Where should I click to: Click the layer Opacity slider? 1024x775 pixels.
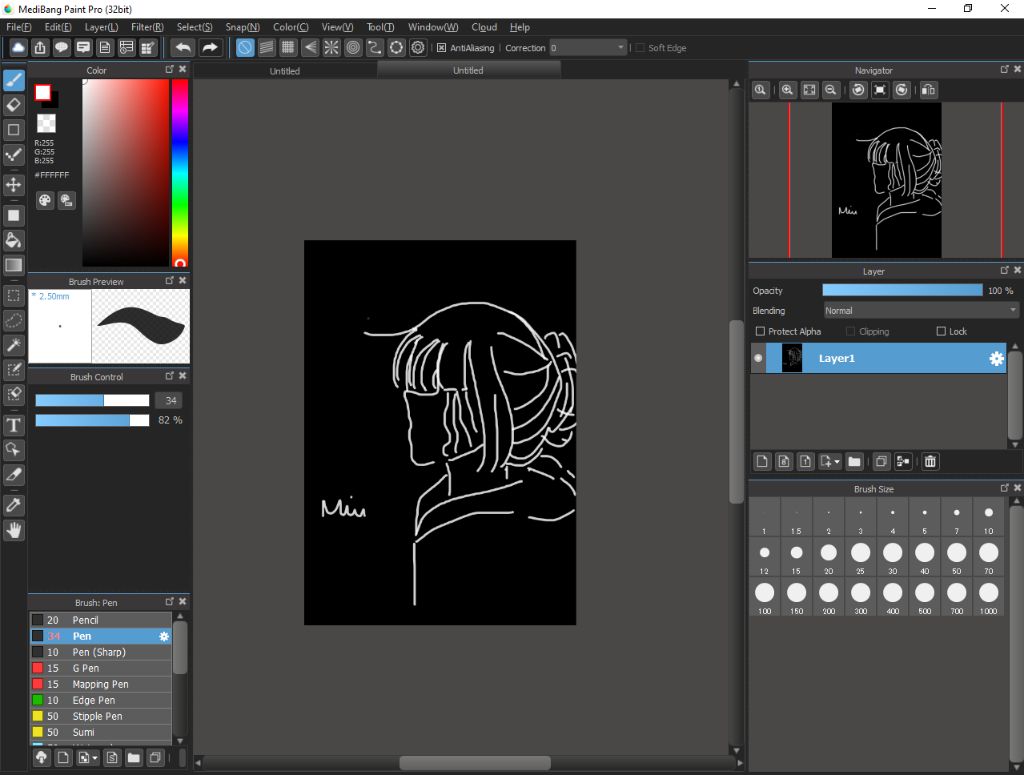902,291
